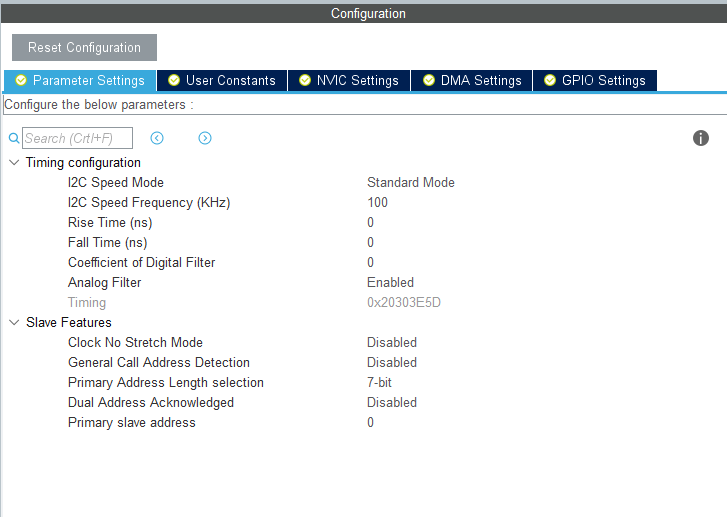Viewport: 727px width, 517px height.
Task: Click the I2C Speed Frequency value 100
Action: point(377,203)
